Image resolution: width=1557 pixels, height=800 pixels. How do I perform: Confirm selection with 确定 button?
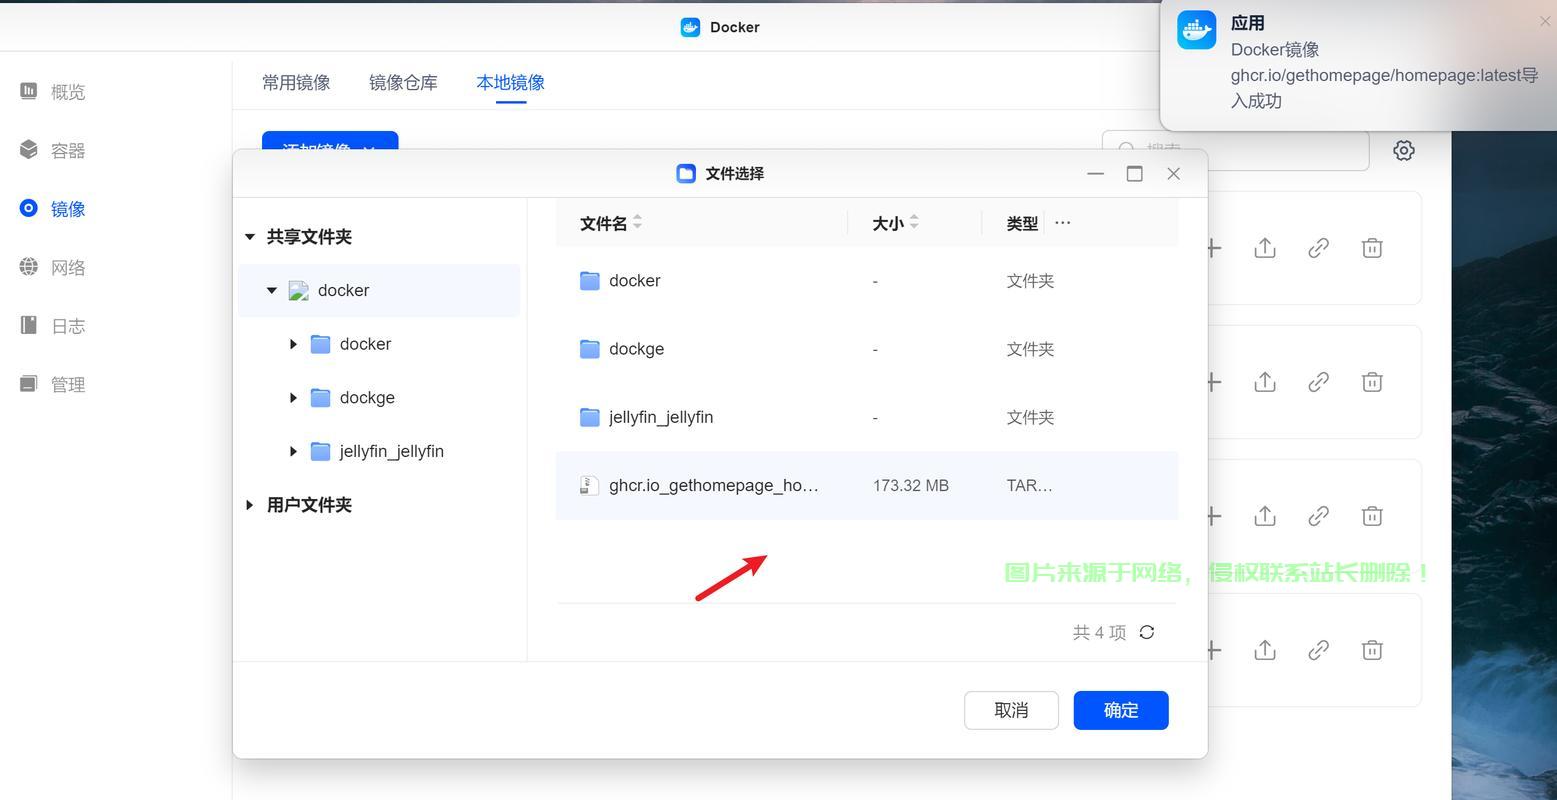click(1121, 710)
